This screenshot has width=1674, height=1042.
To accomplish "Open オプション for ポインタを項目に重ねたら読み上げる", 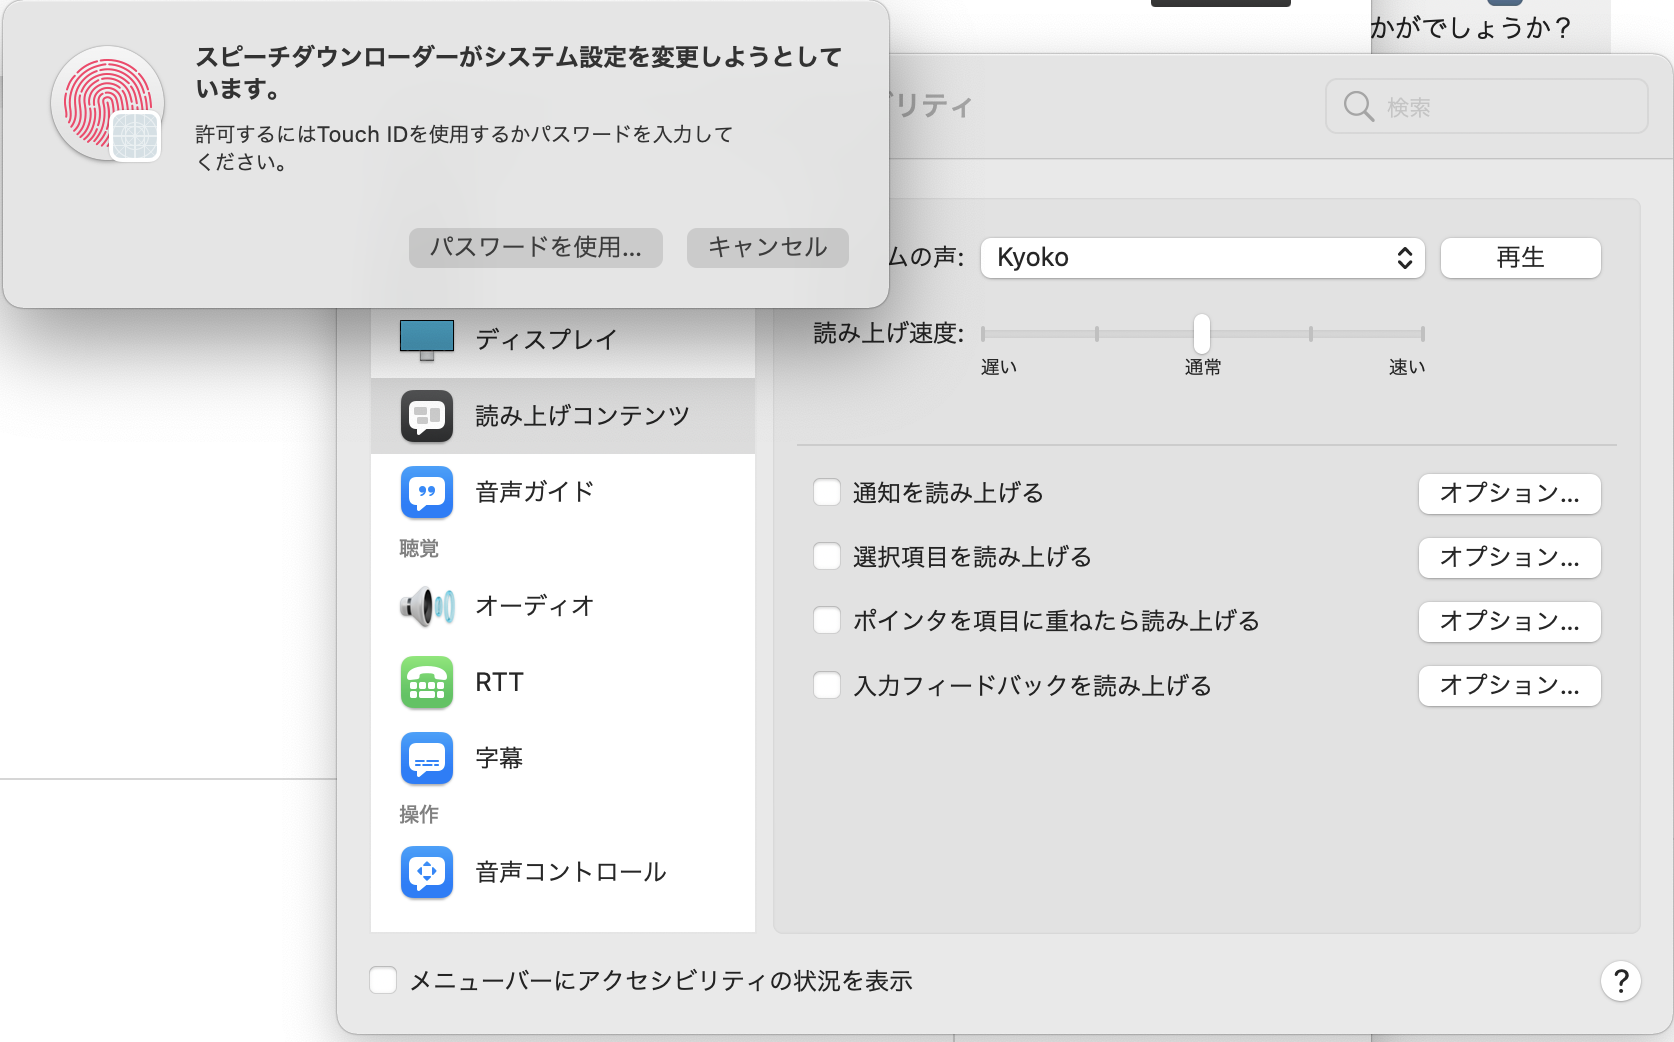I will [x=1509, y=621].
